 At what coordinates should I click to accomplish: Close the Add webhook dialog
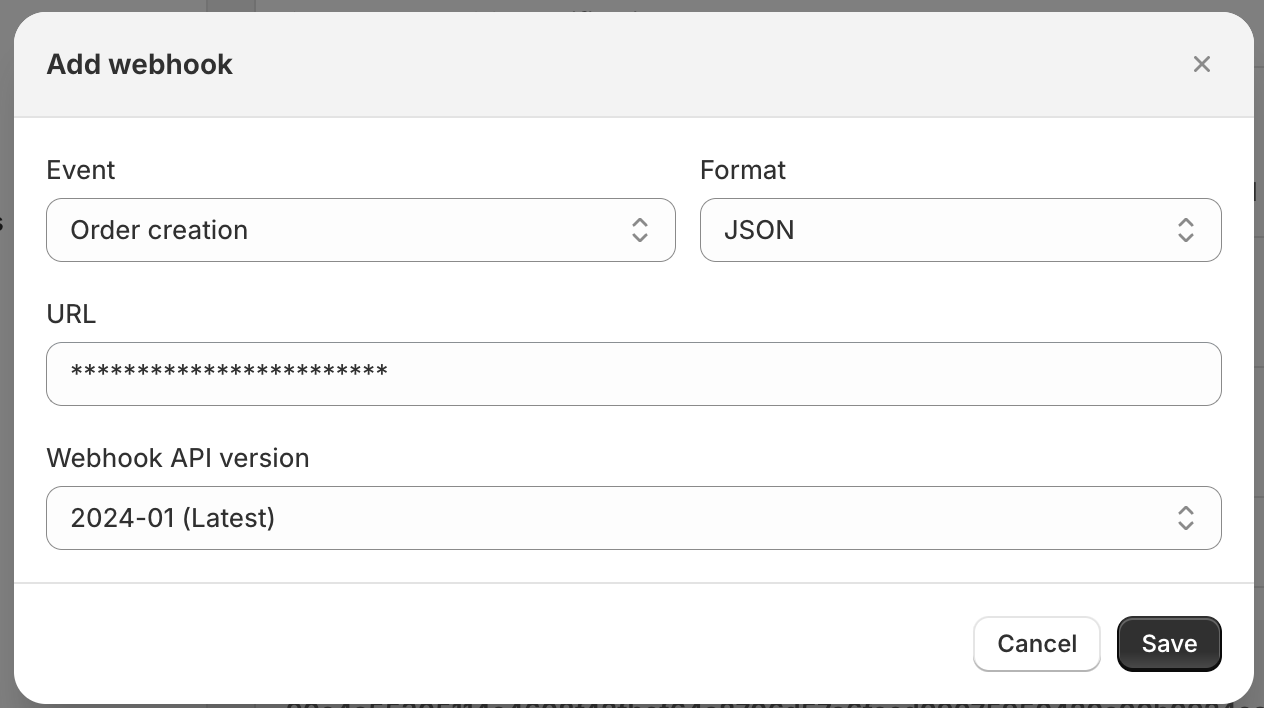1201,64
